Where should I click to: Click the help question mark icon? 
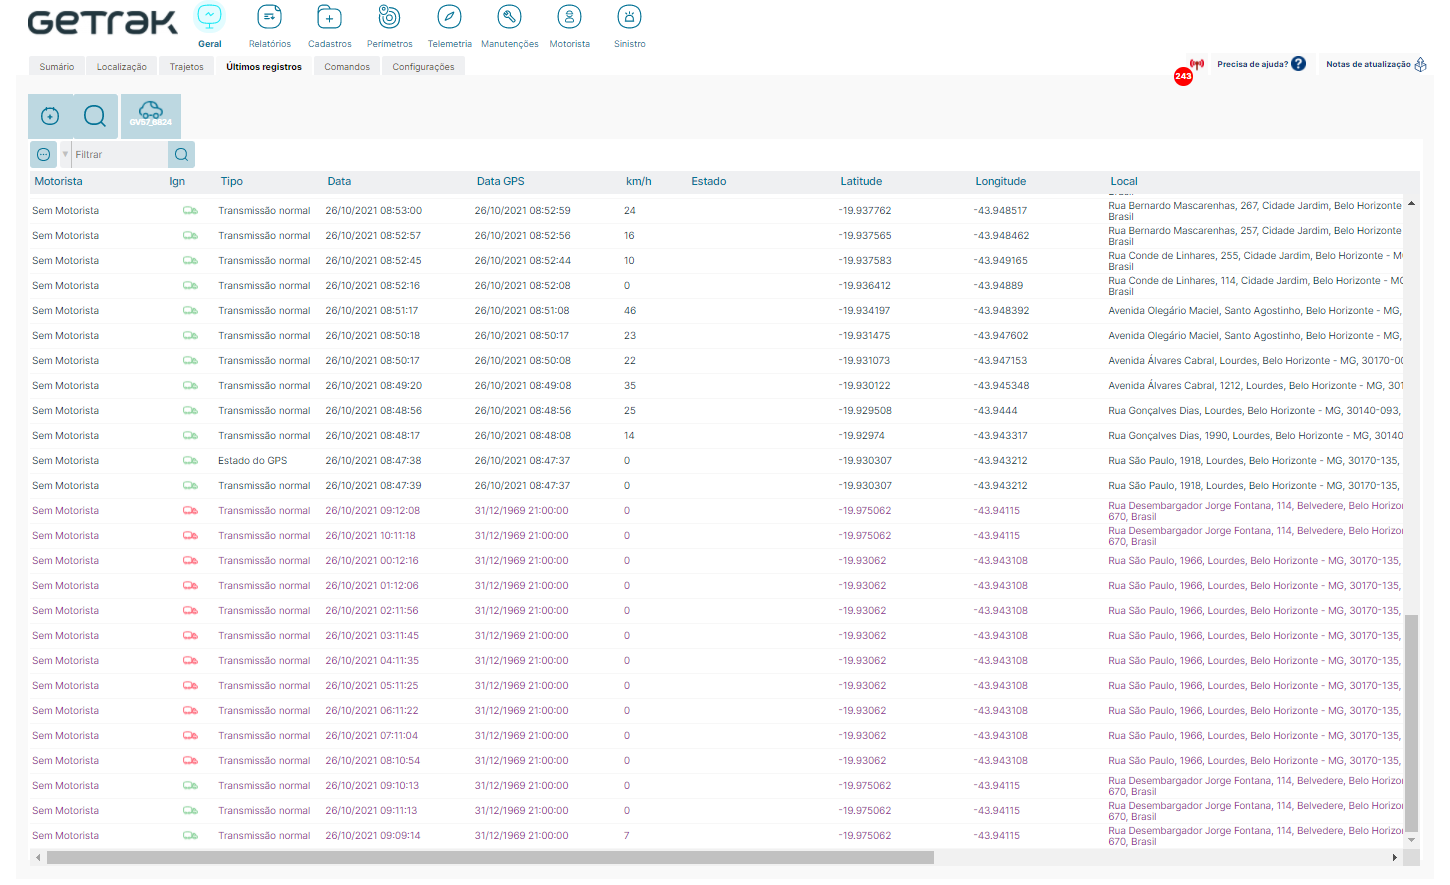[x=1298, y=64]
